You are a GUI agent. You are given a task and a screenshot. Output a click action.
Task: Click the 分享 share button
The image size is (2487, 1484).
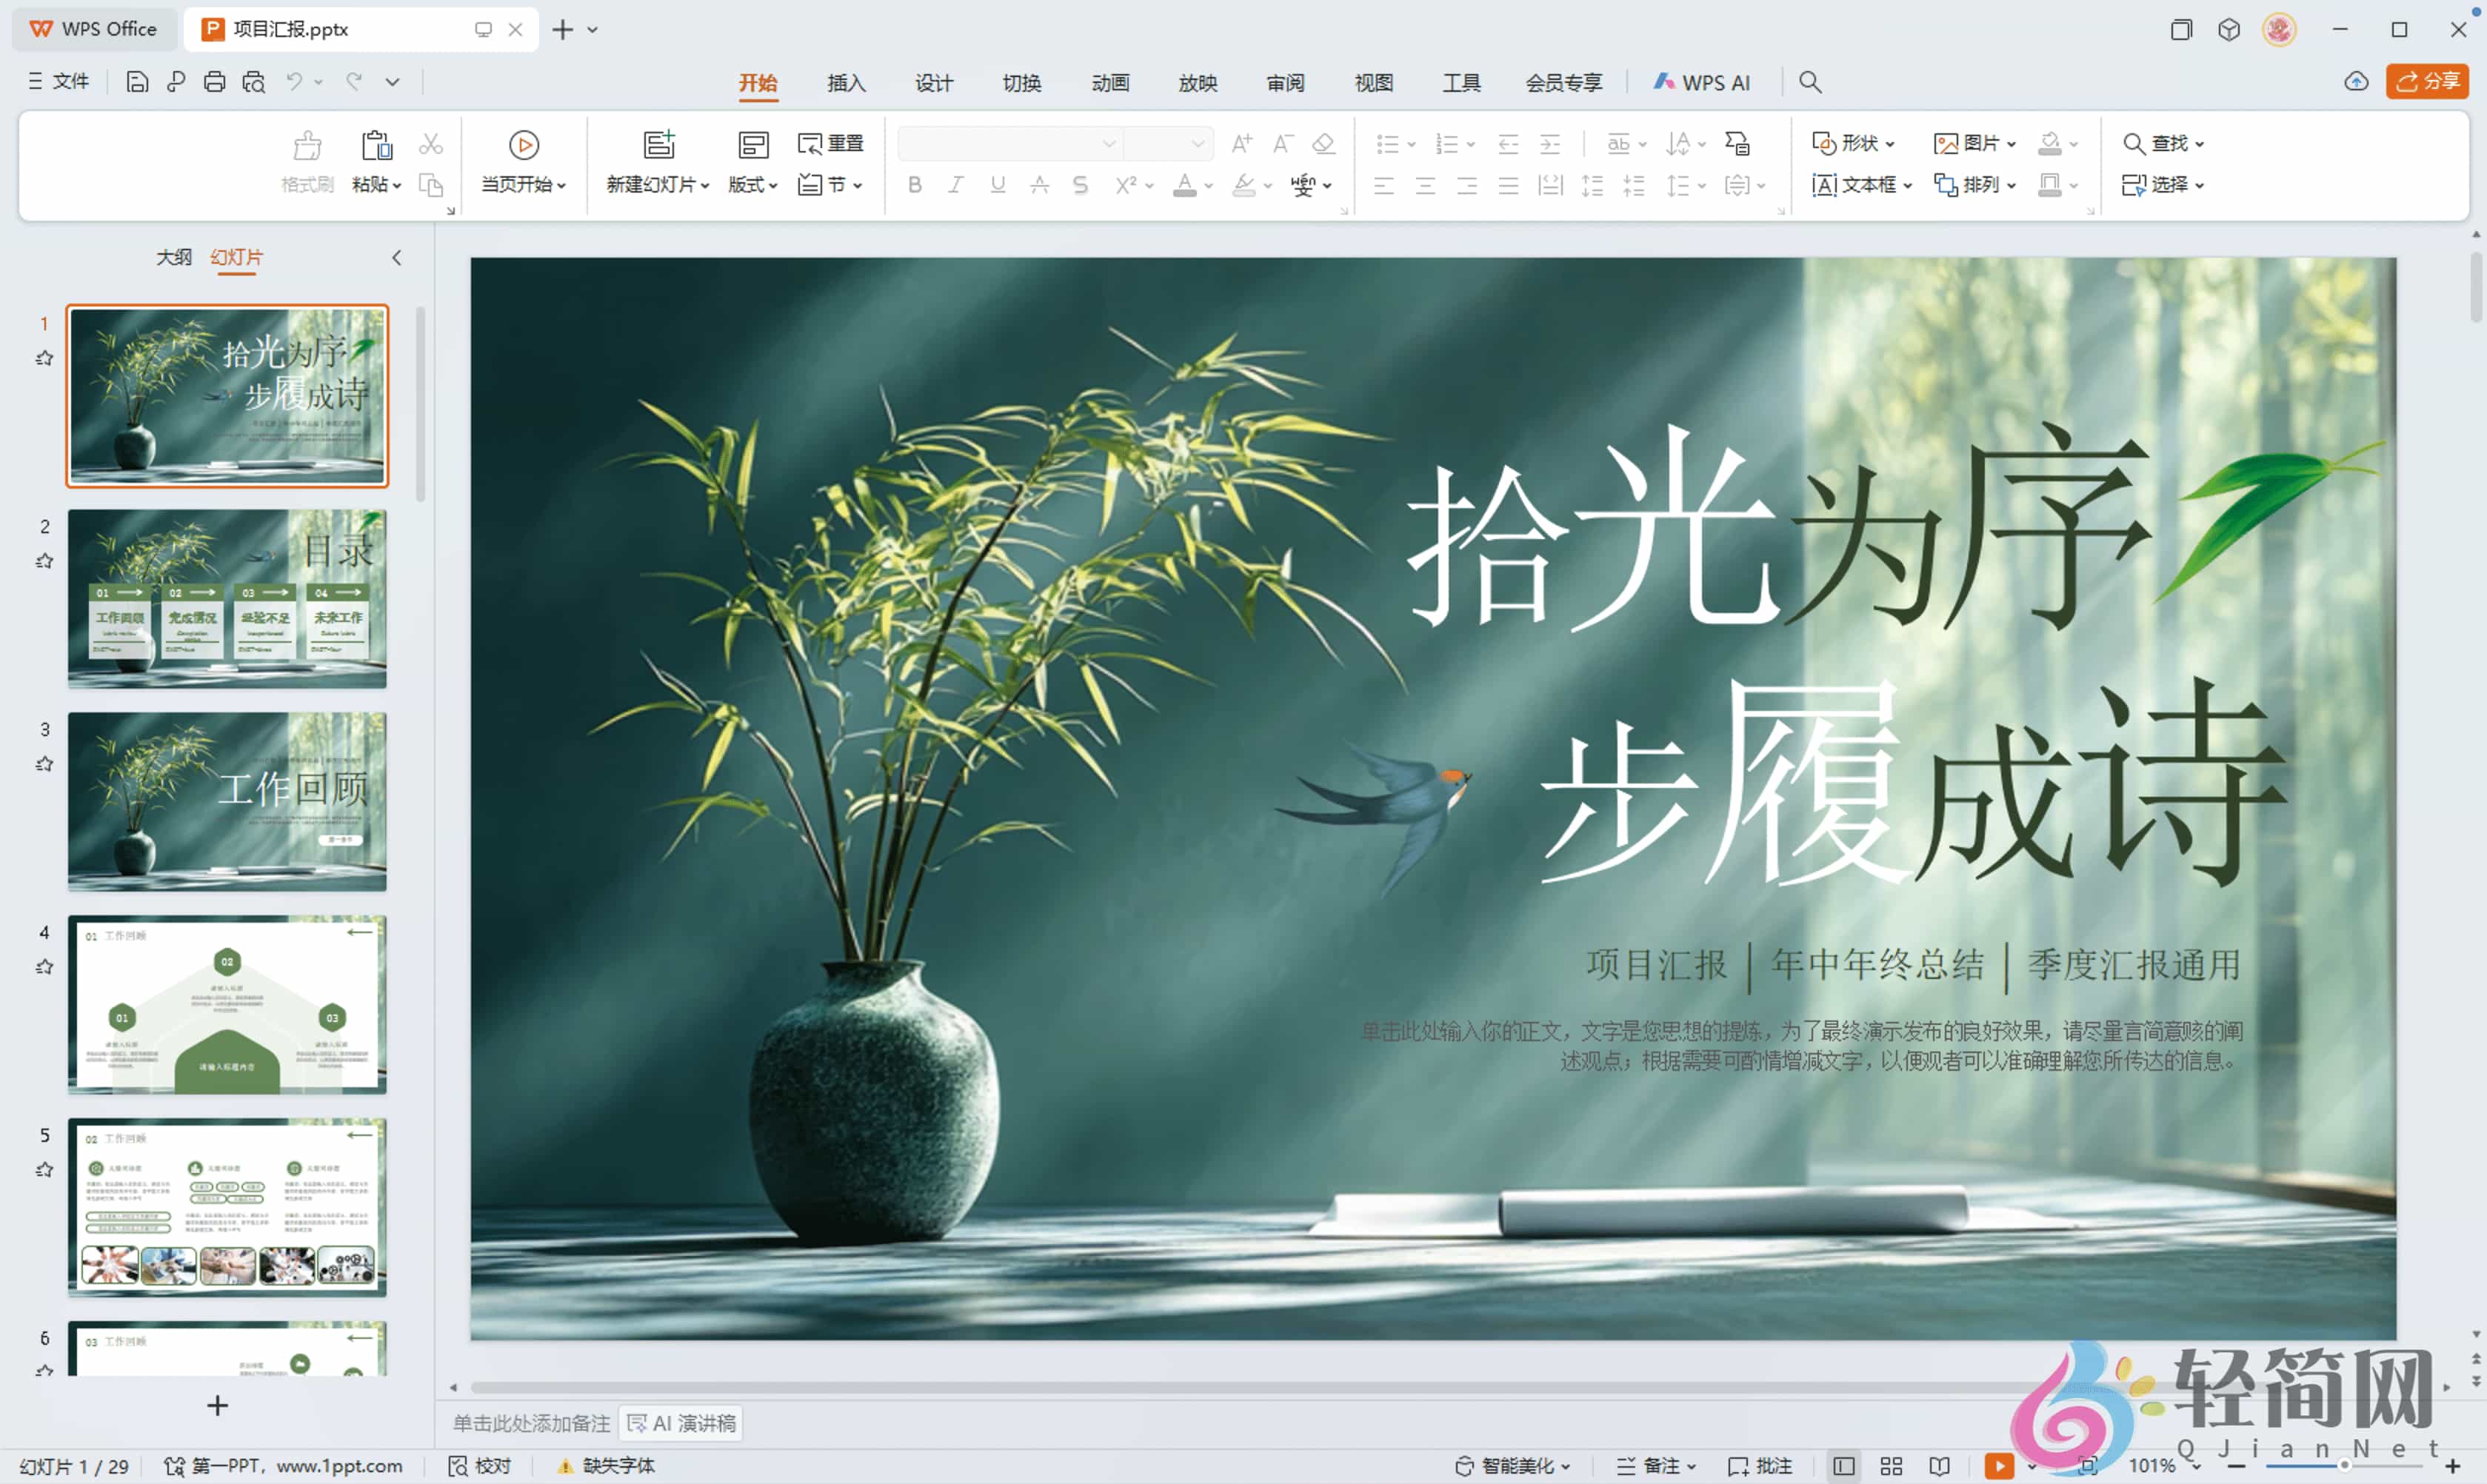coord(2428,81)
